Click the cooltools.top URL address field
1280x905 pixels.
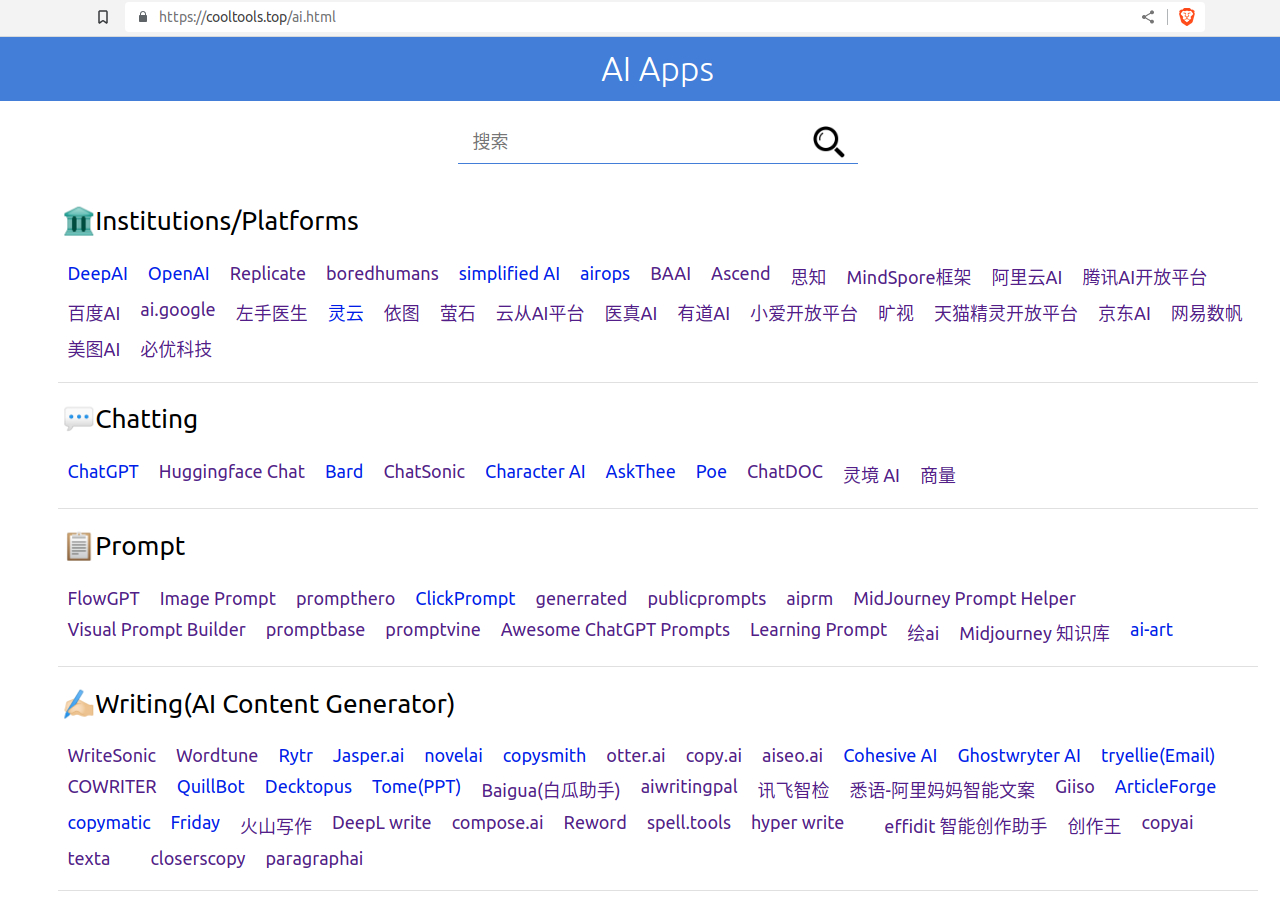click(x=247, y=17)
